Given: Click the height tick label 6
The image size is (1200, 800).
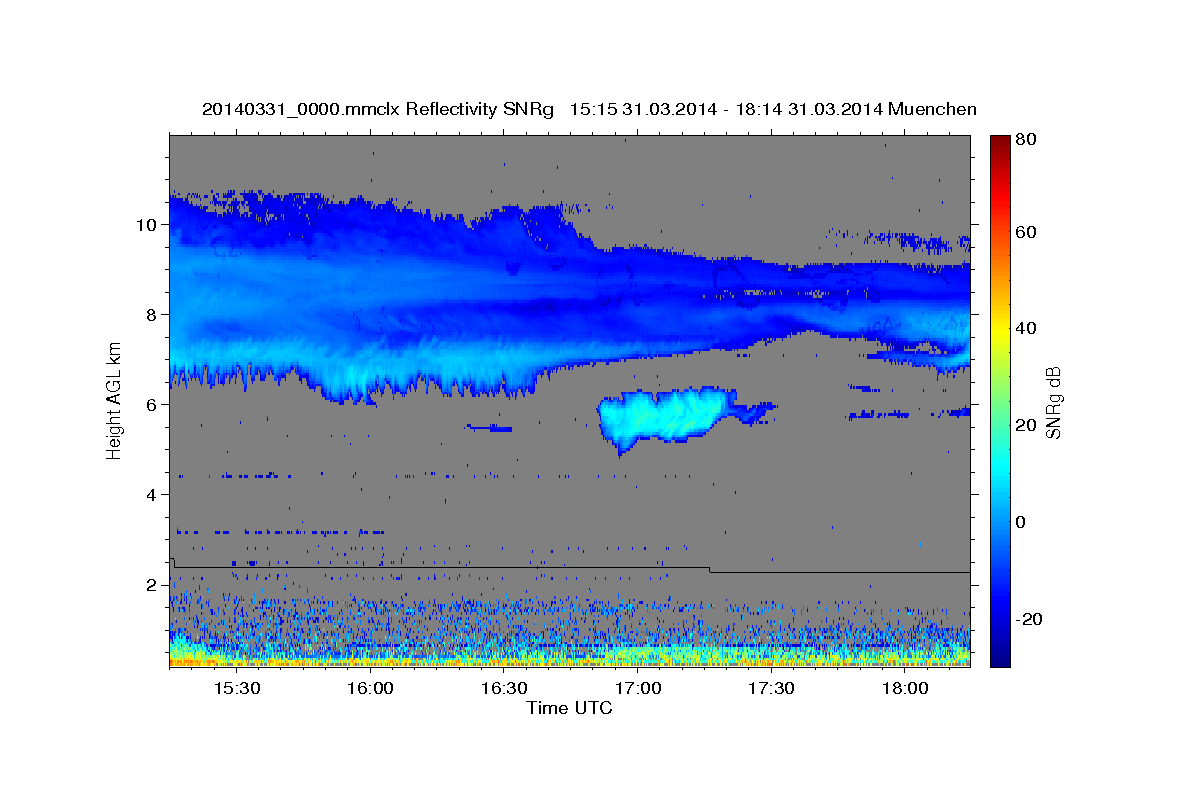Looking at the screenshot, I should [x=153, y=404].
